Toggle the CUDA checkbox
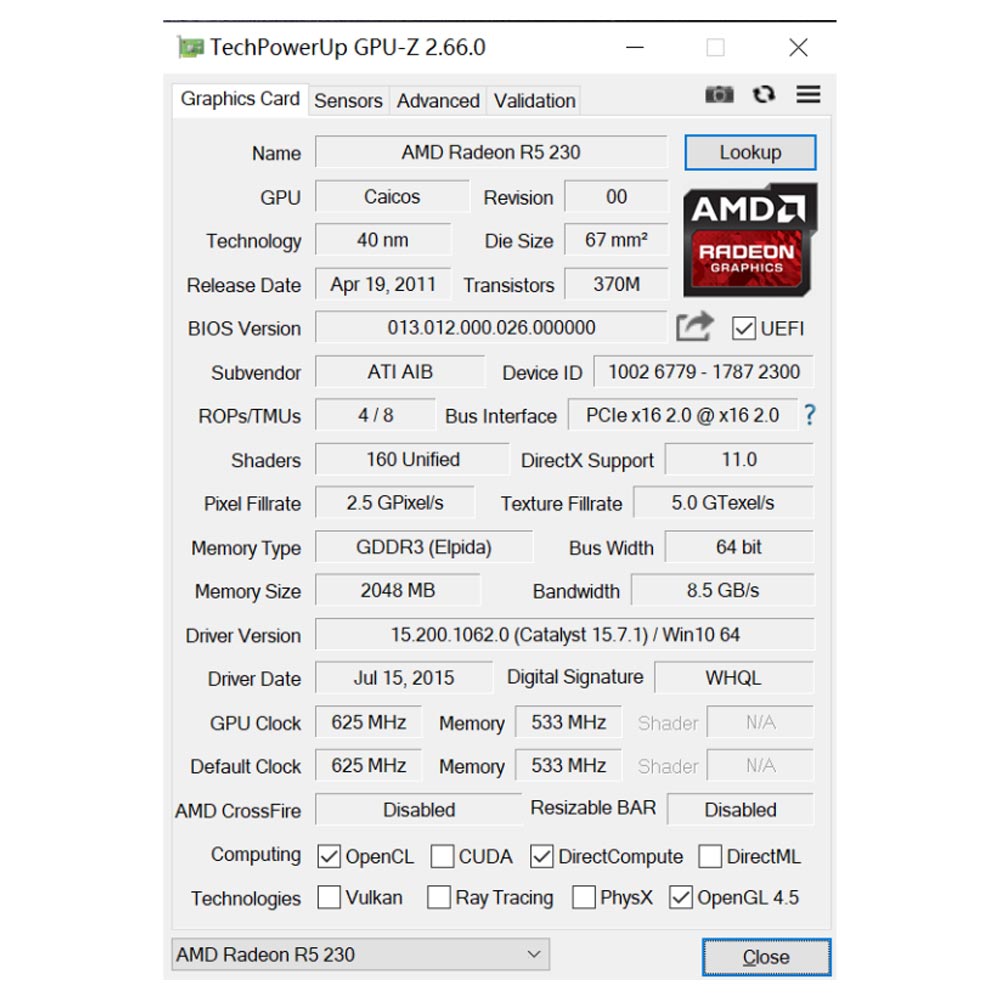The height and width of the screenshot is (1000, 1000). [442, 856]
